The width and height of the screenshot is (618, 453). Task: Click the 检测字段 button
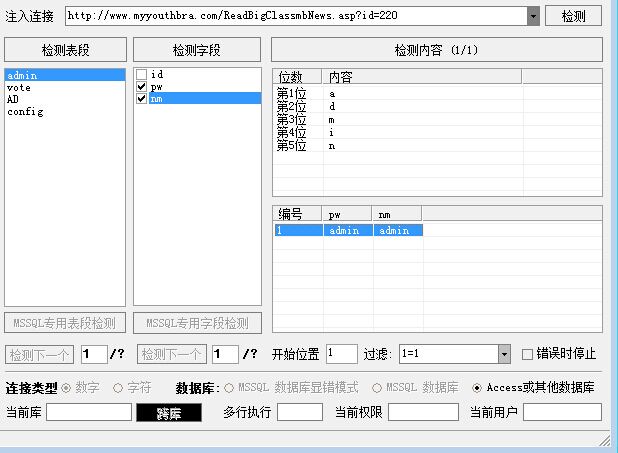click(x=197, y=50)
